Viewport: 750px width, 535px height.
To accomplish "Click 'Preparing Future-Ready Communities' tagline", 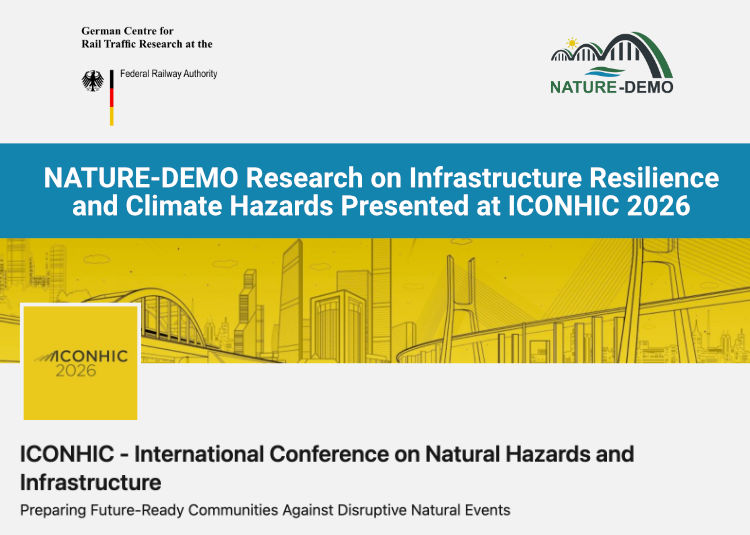I will pyautogui.click(x=265, y=510).
